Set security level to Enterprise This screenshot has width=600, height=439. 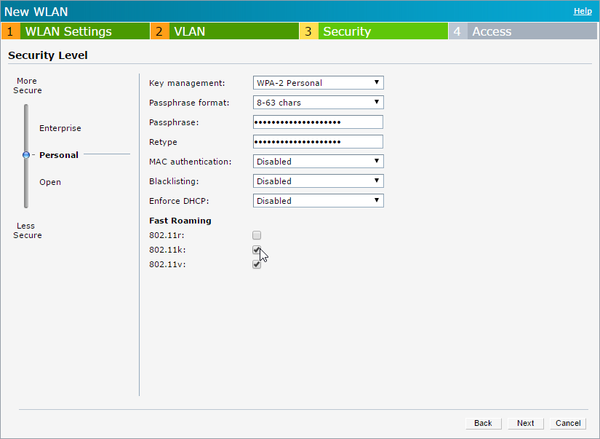pyautogui.click(x=60, y=128)
